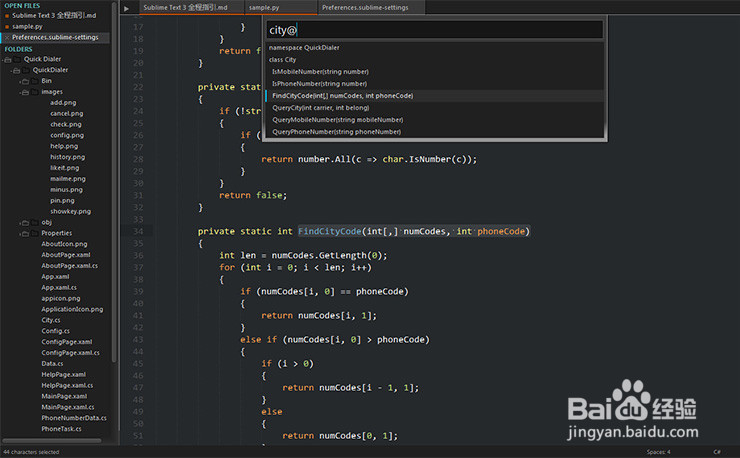Open showkey.png in the sidebar
Image resolution: width=740 pixels, height=458 pixels.
pos(70,211)
